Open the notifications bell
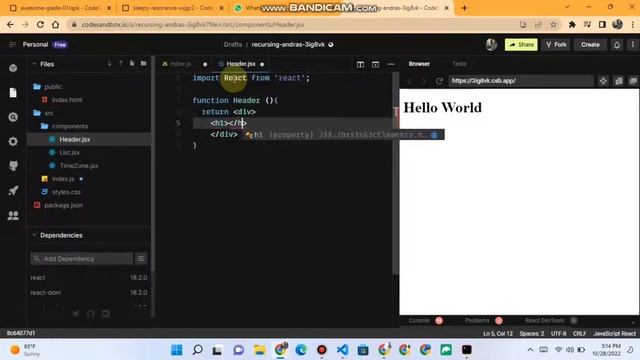 [x=617, y=45]
